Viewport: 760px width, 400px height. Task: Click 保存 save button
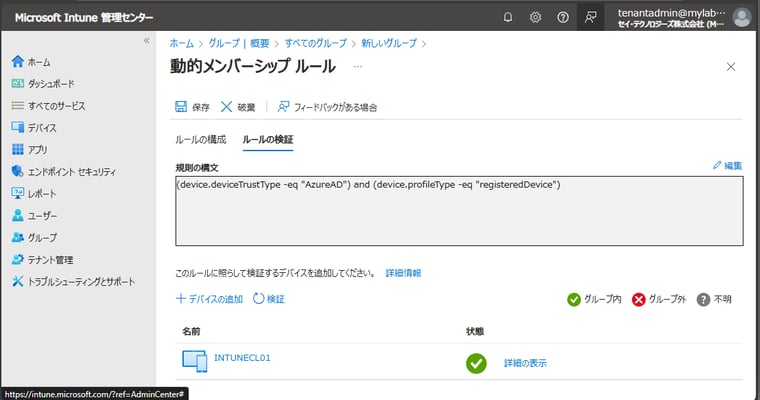tap(192, 107)
